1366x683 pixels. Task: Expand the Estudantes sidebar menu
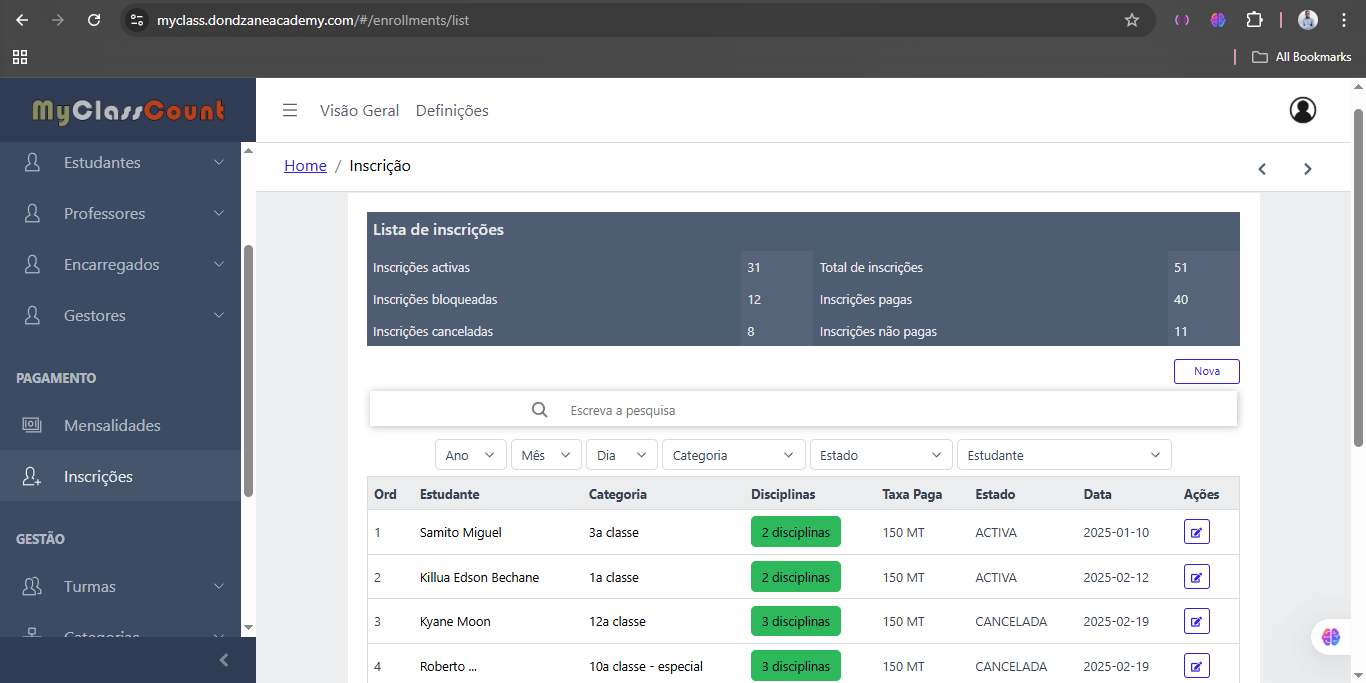click(x=127, y=163)
